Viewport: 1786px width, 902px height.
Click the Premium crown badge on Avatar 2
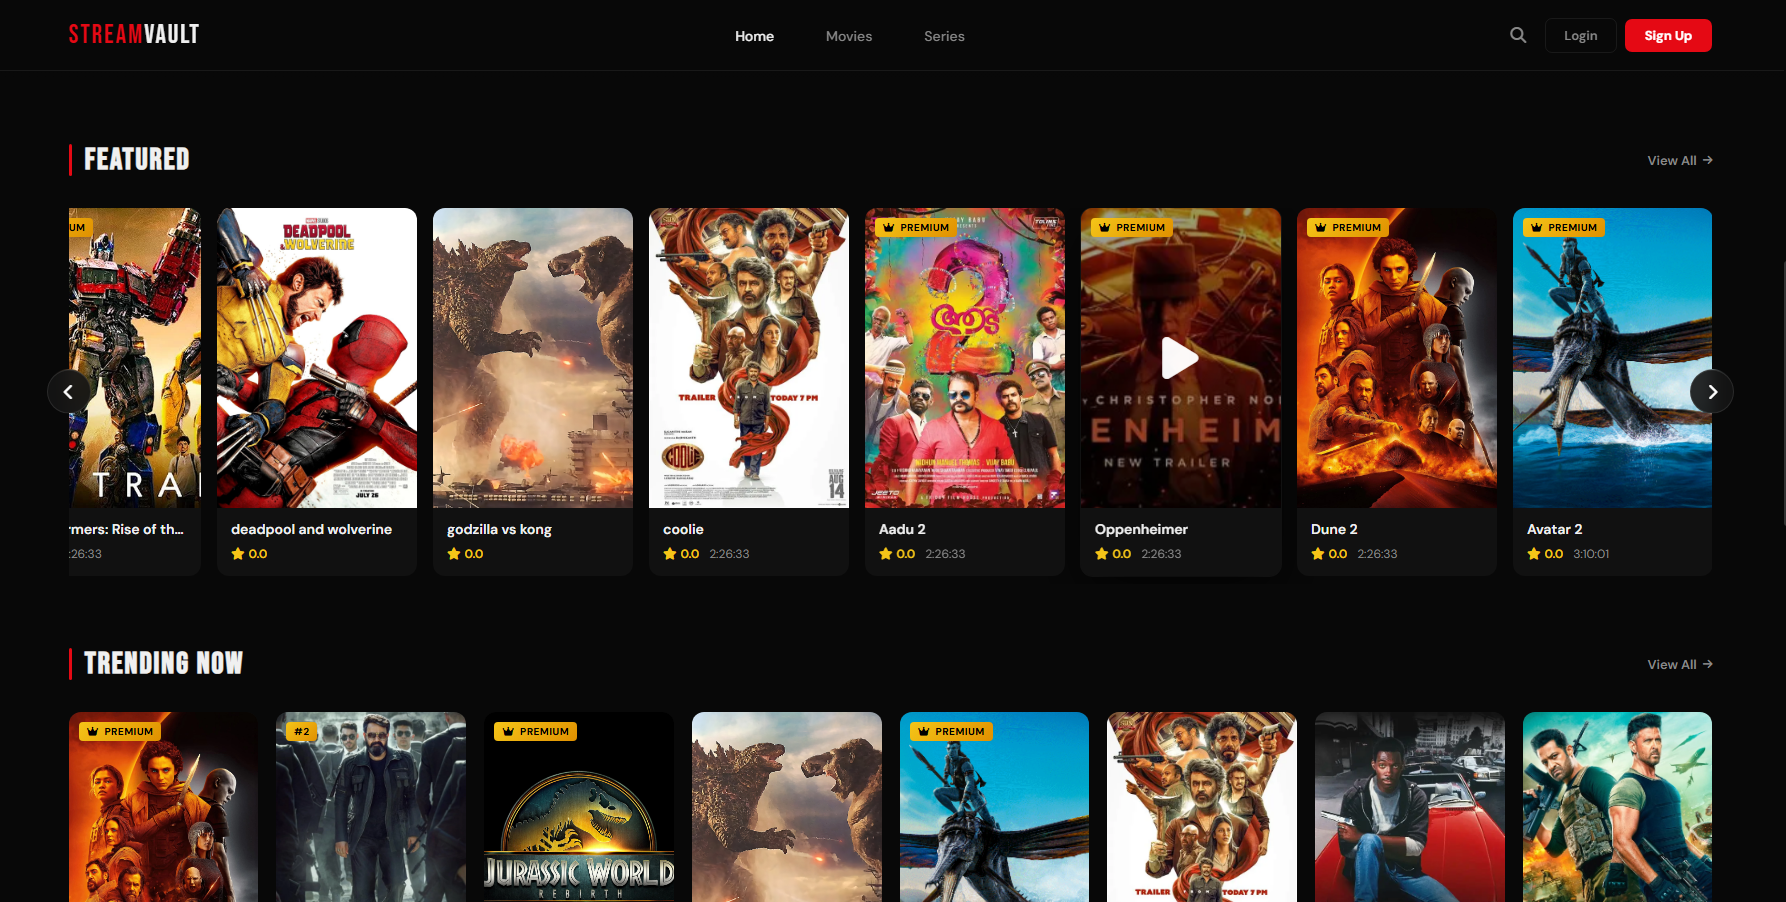[1563, 228]
